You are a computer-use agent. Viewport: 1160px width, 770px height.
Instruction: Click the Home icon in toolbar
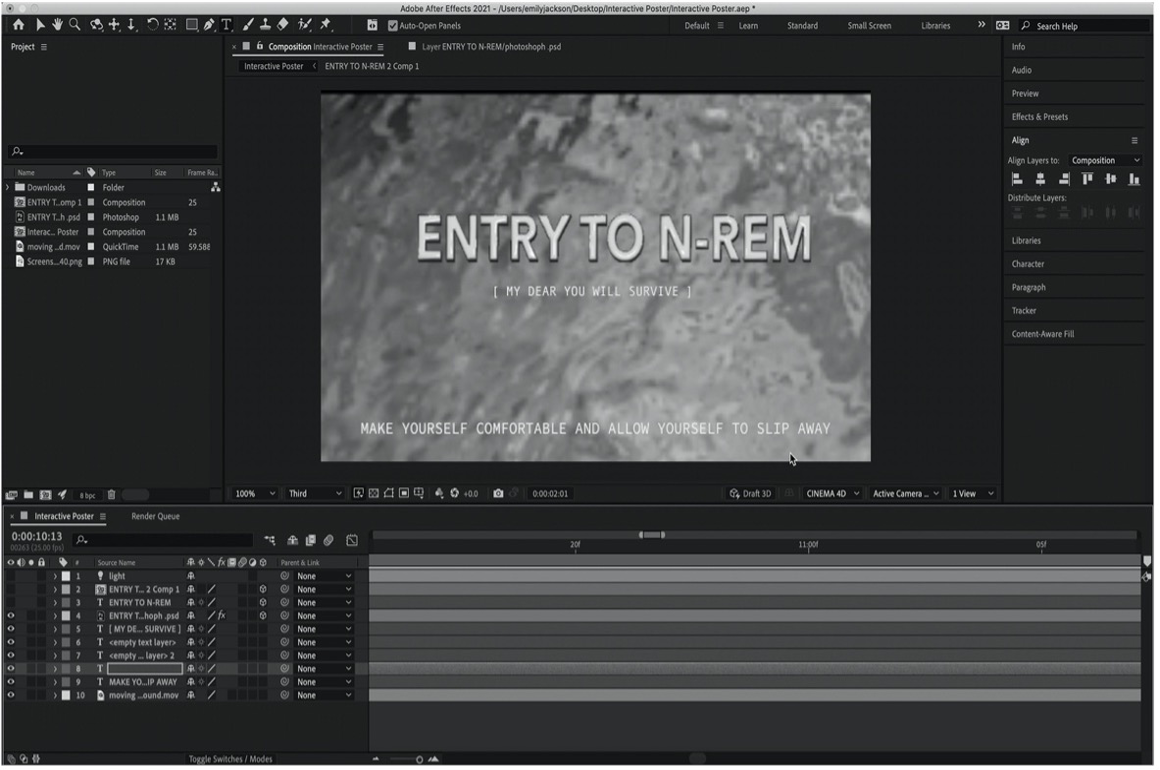coord(18,25)
